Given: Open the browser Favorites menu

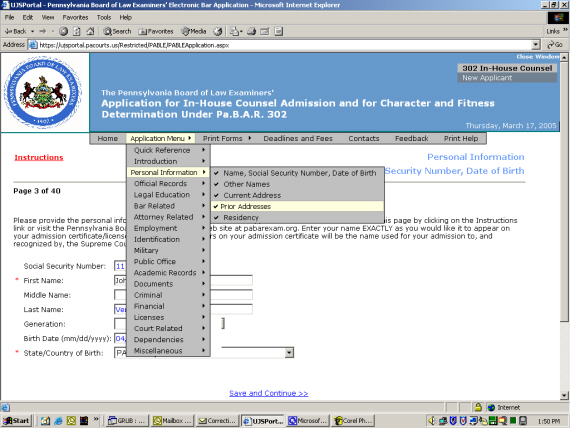Looking at the screenshot, I should pyautogui.click(x=75, y=17).
